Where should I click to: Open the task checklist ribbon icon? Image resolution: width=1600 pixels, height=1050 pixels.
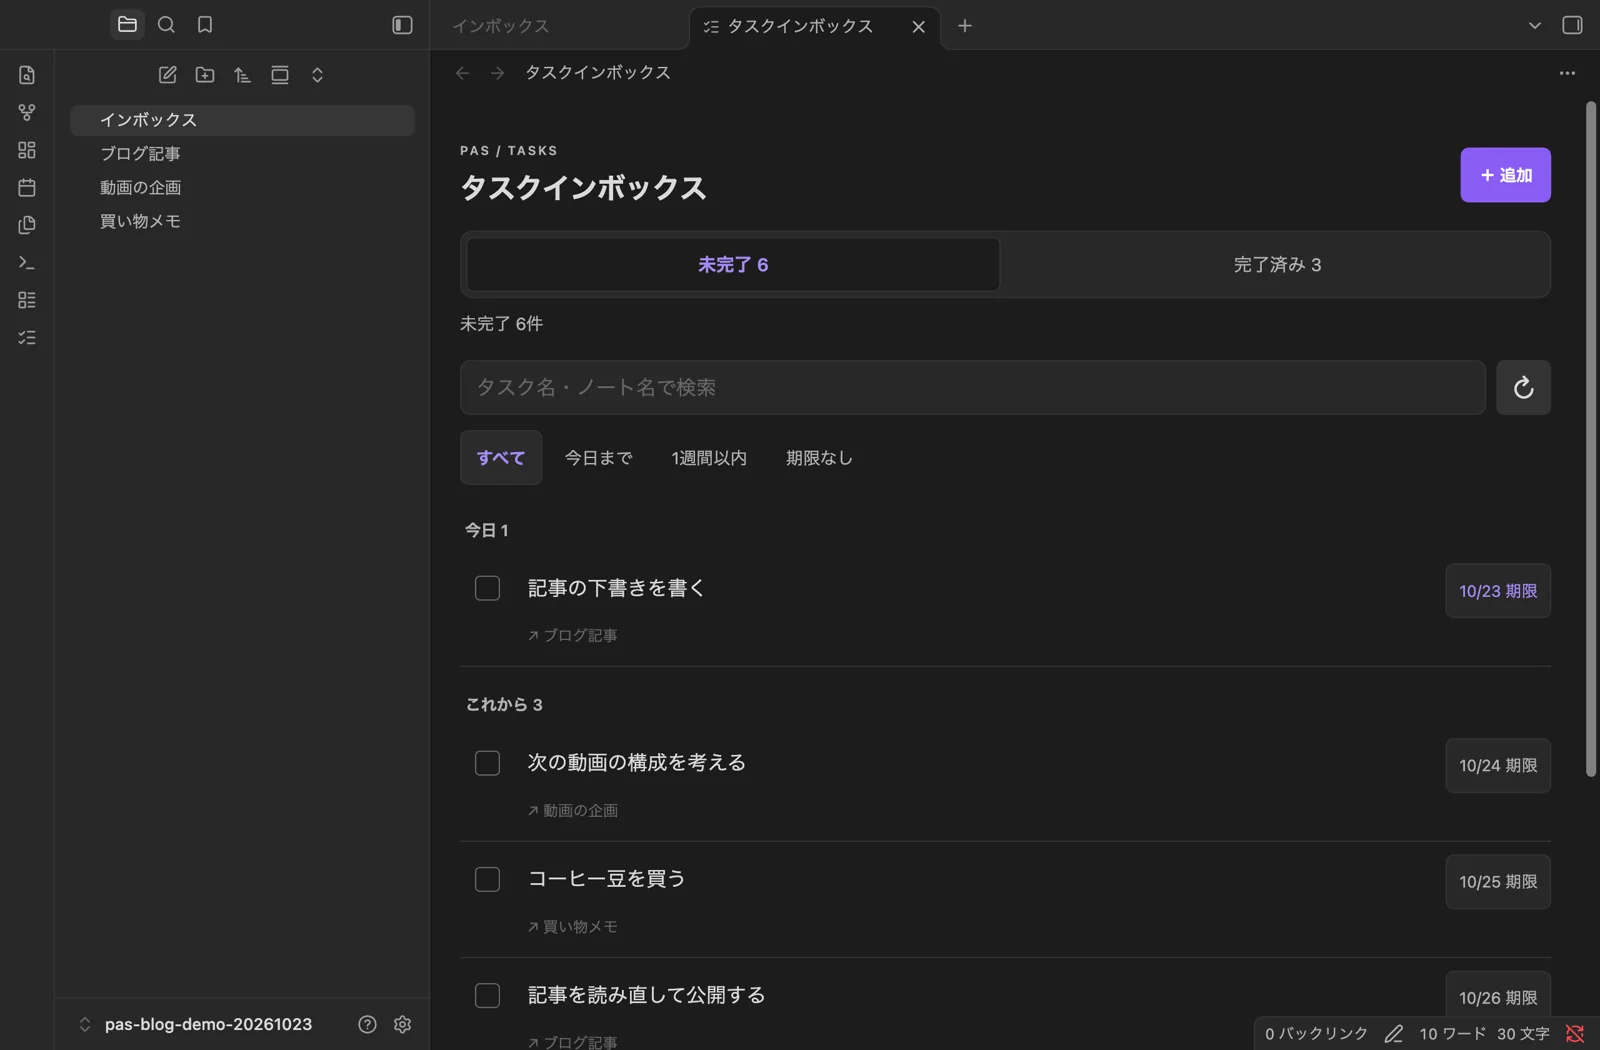27,338
